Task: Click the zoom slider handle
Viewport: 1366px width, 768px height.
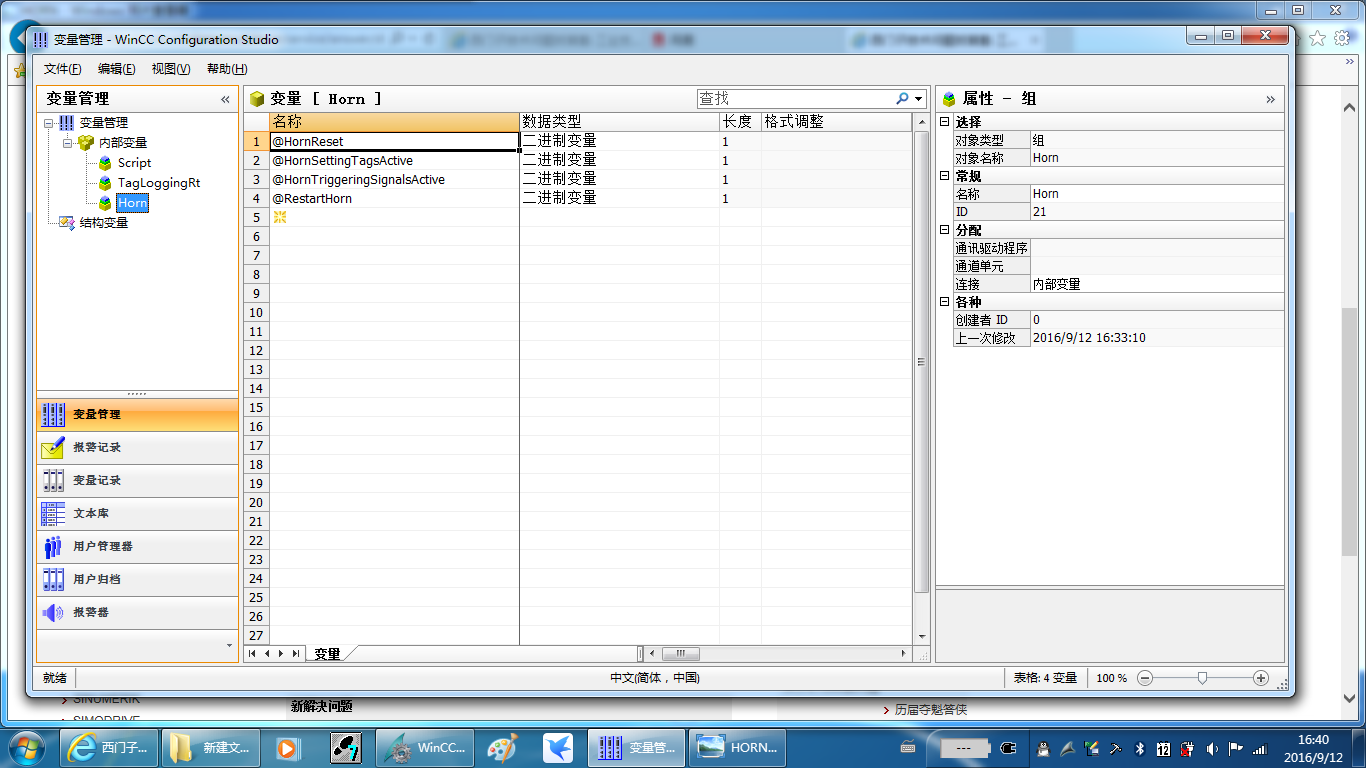Action: [1203, 678]
